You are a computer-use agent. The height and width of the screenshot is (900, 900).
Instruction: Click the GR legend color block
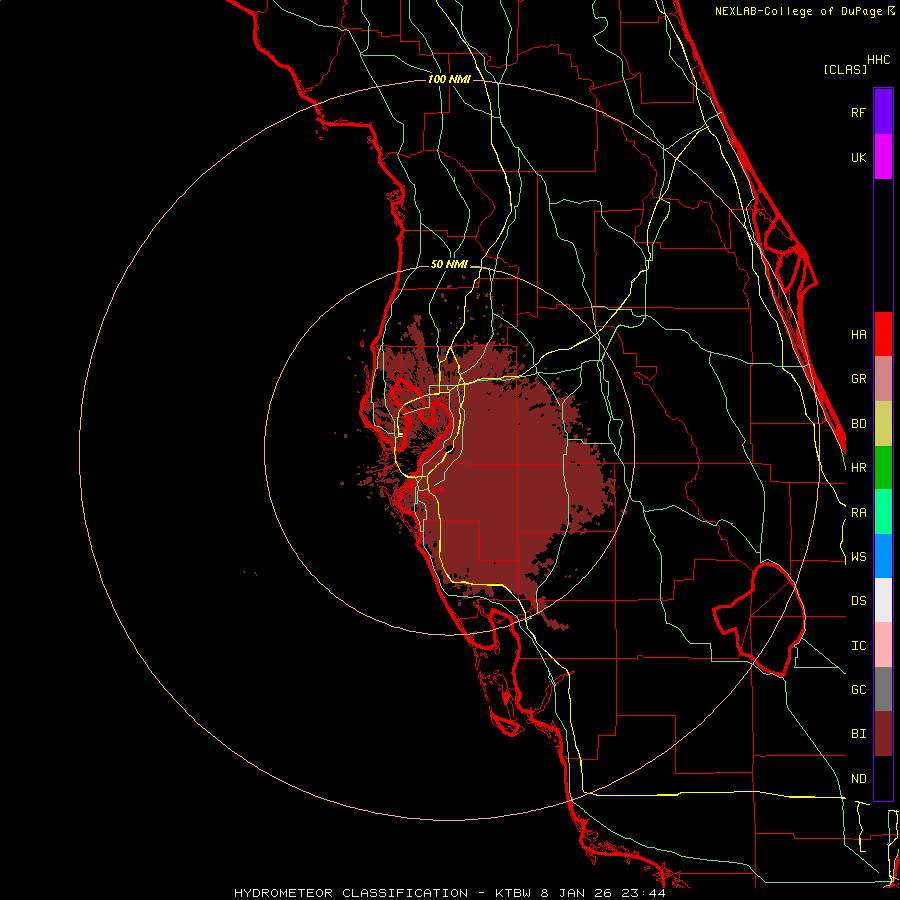(x=883, y=379)
